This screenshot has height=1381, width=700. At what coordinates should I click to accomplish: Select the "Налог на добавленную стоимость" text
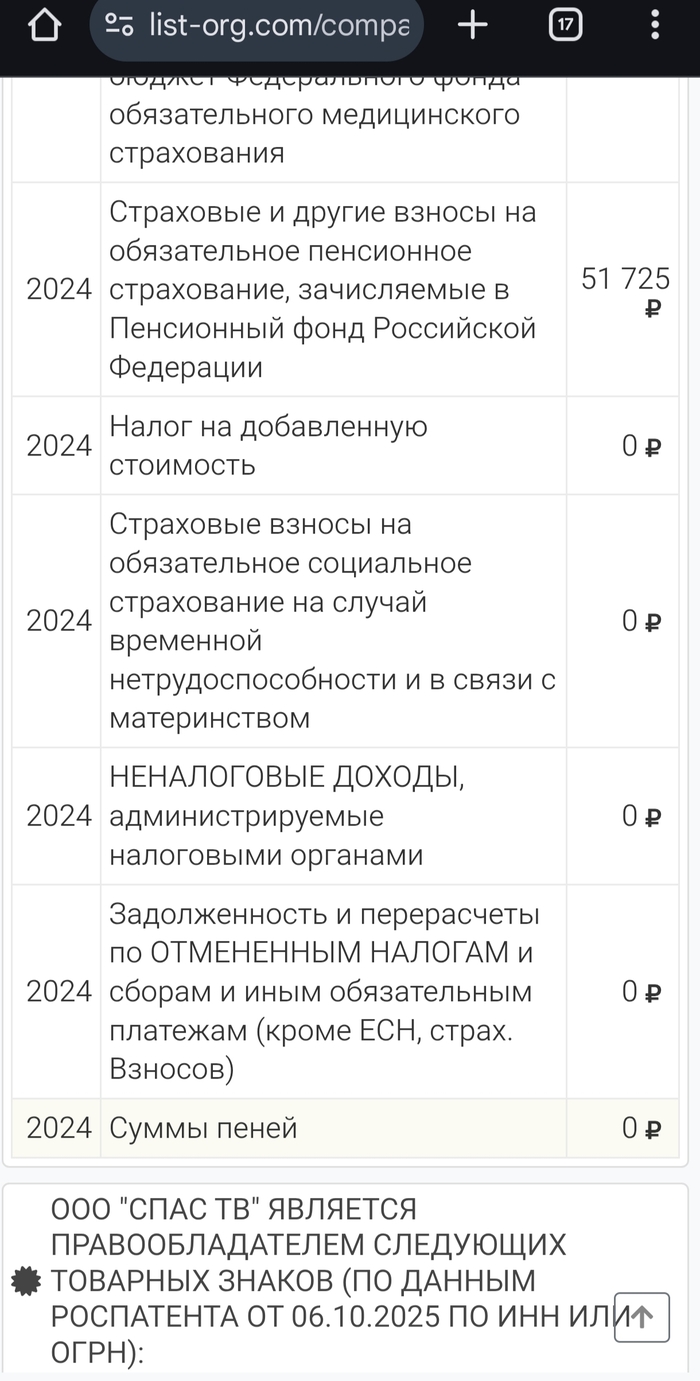tap(268, 446)
